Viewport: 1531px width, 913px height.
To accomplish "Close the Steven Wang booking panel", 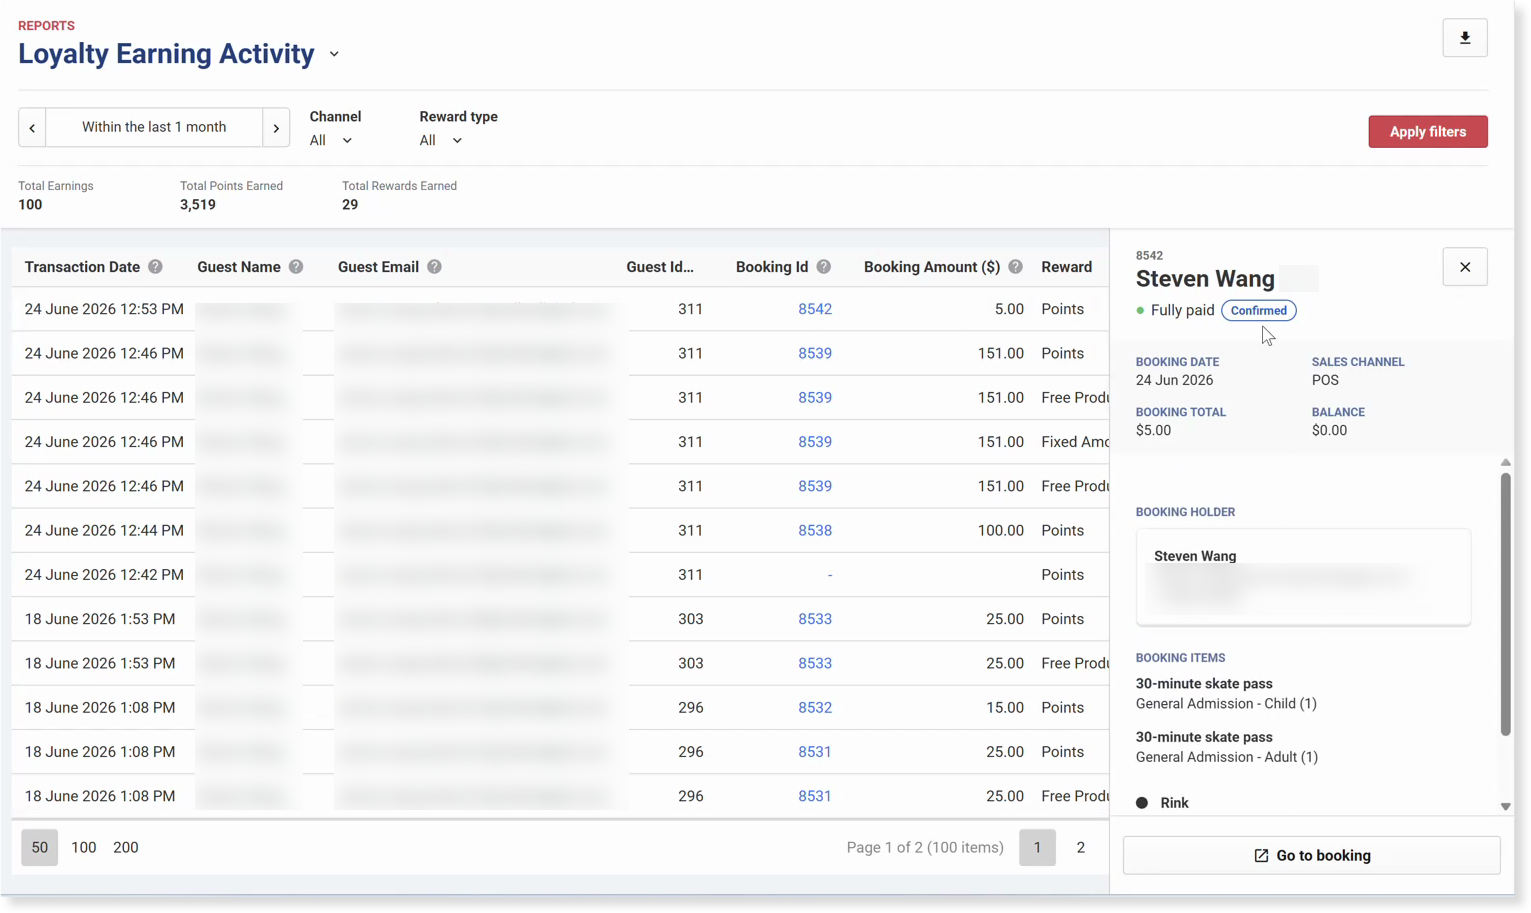I will click(x=1464, y=267).
